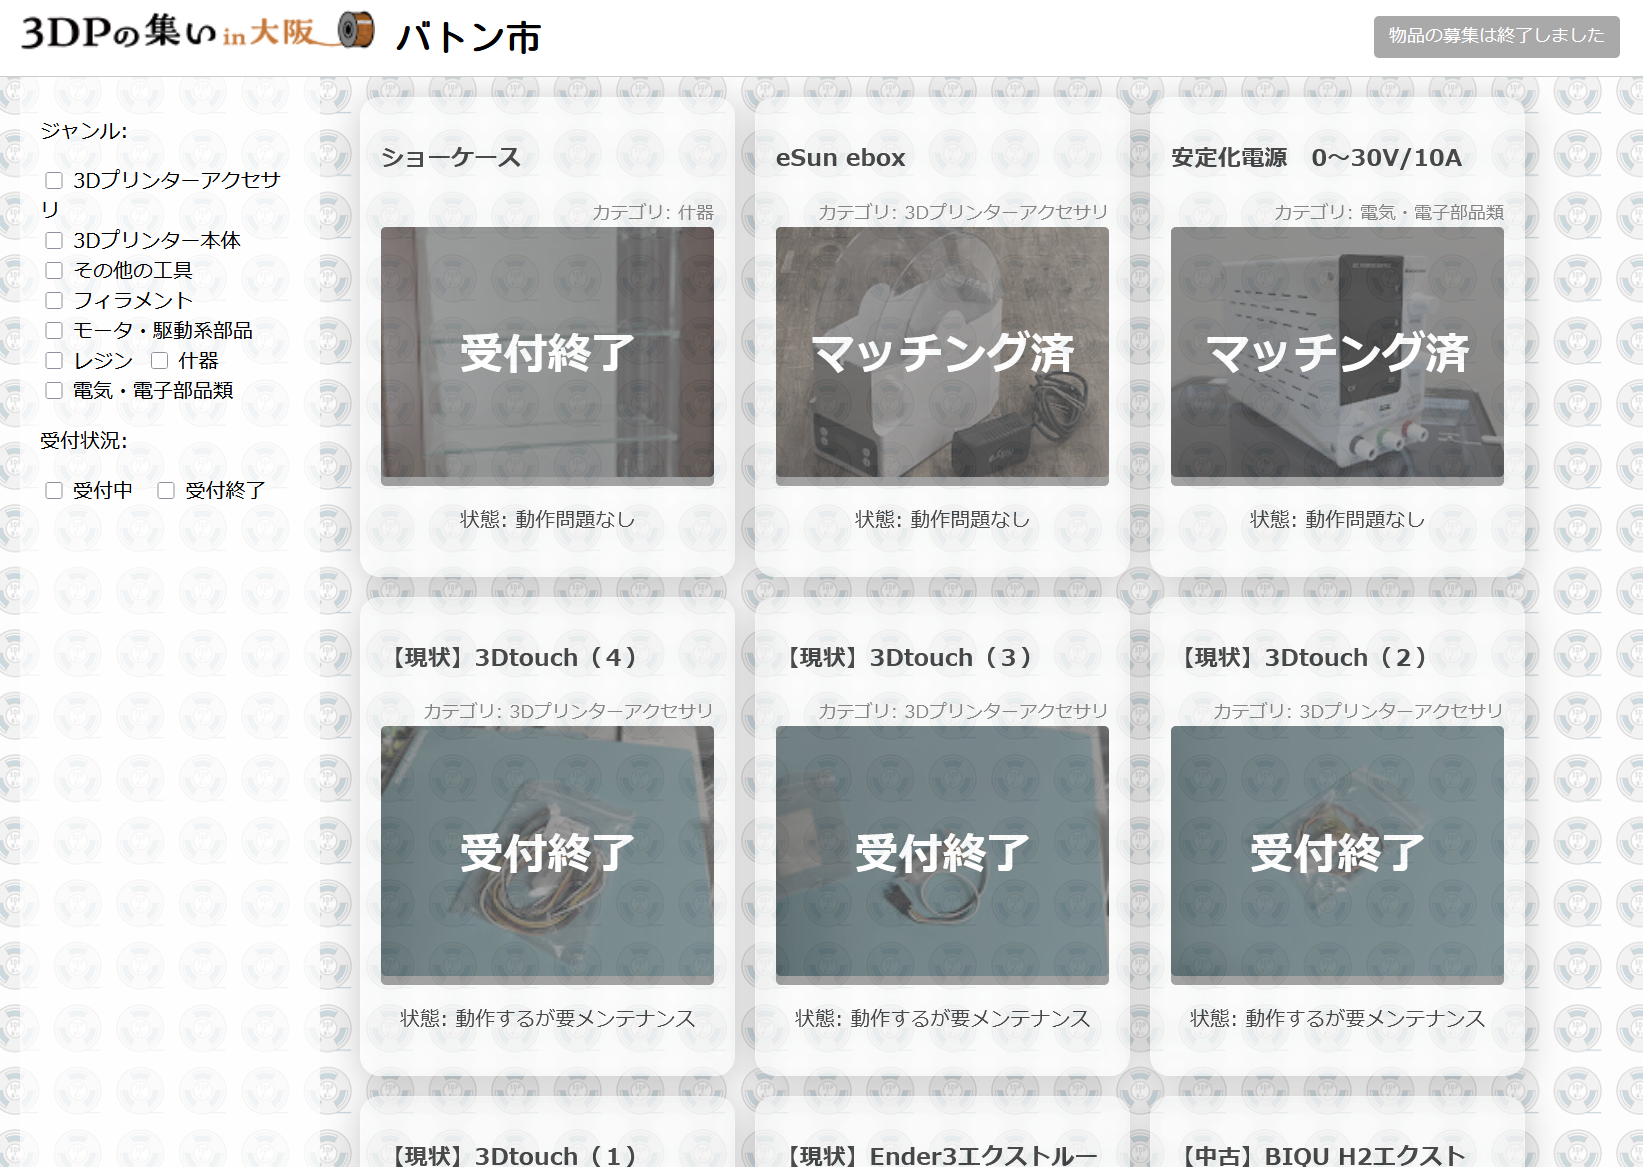Toggle the その他の工具 checkbox
The image size is (1643, 1167).
click(55, 271)
